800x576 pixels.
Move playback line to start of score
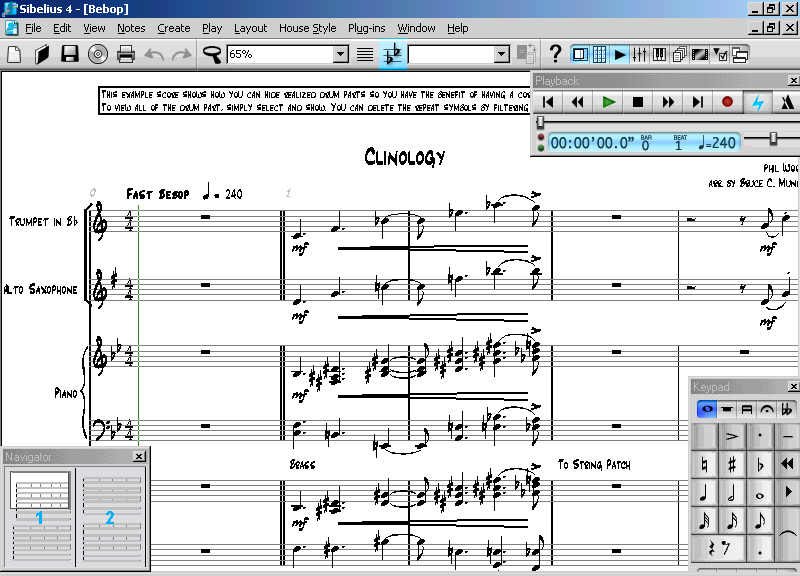click(548, 102)
